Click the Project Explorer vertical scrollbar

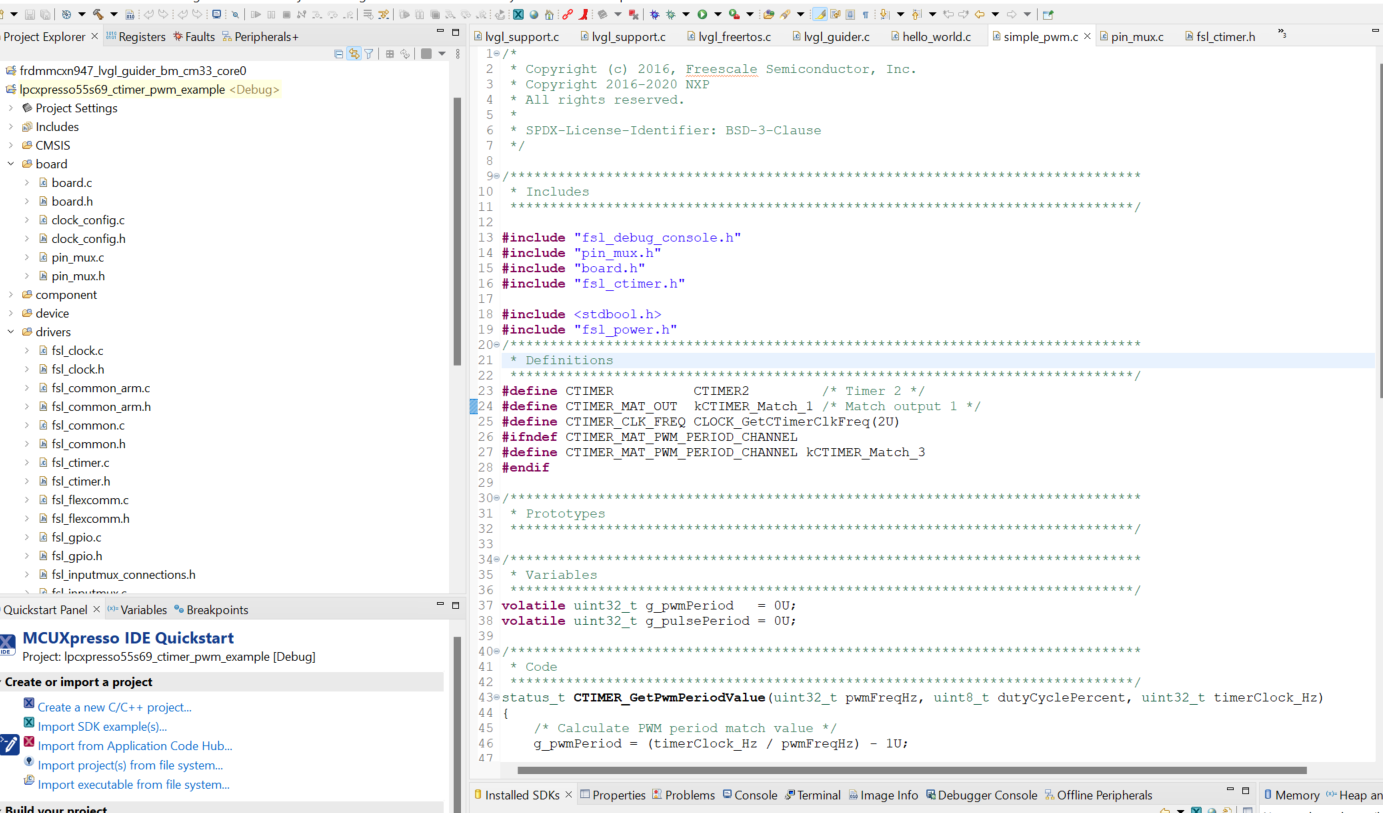[458, 230]
